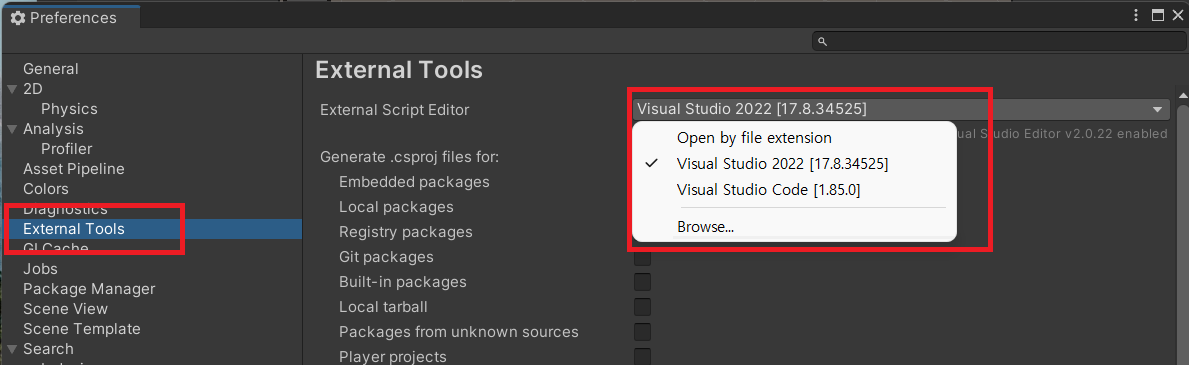
Task: Toggle Packages from unknown sources checkbox
Action: click(642, 332)
